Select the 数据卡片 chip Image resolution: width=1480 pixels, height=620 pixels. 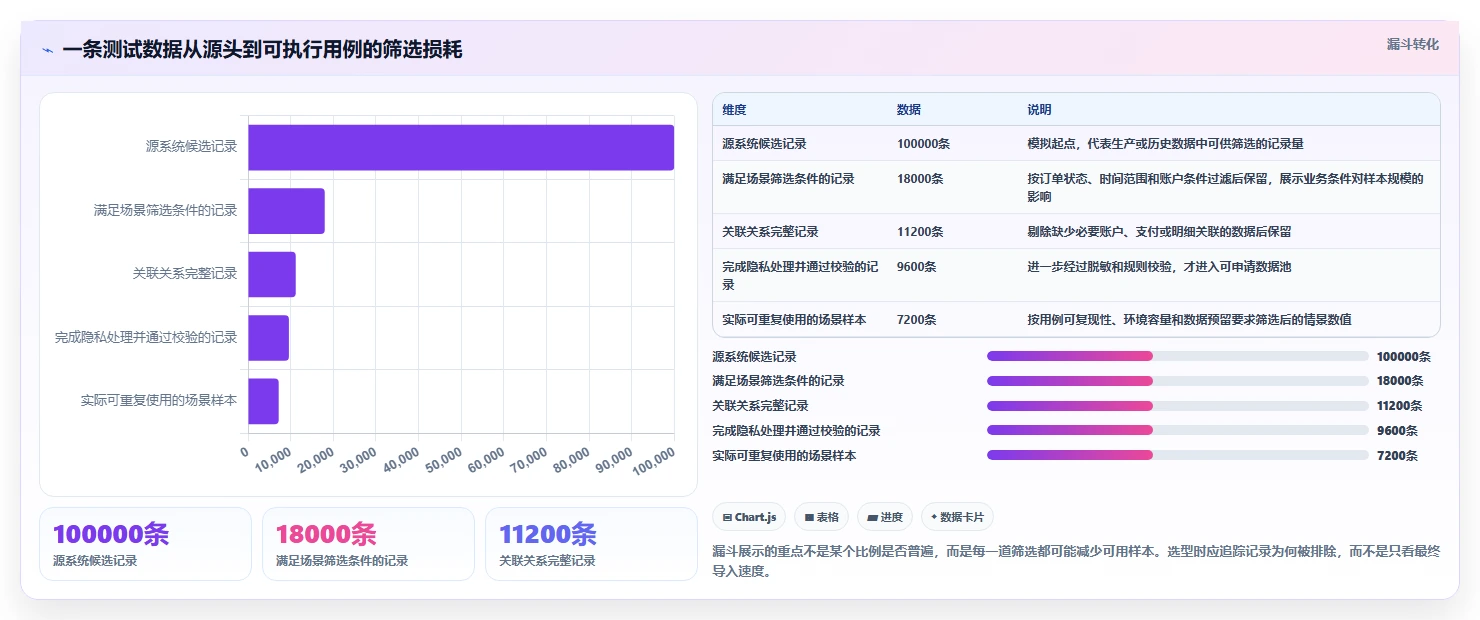point(957,517)
